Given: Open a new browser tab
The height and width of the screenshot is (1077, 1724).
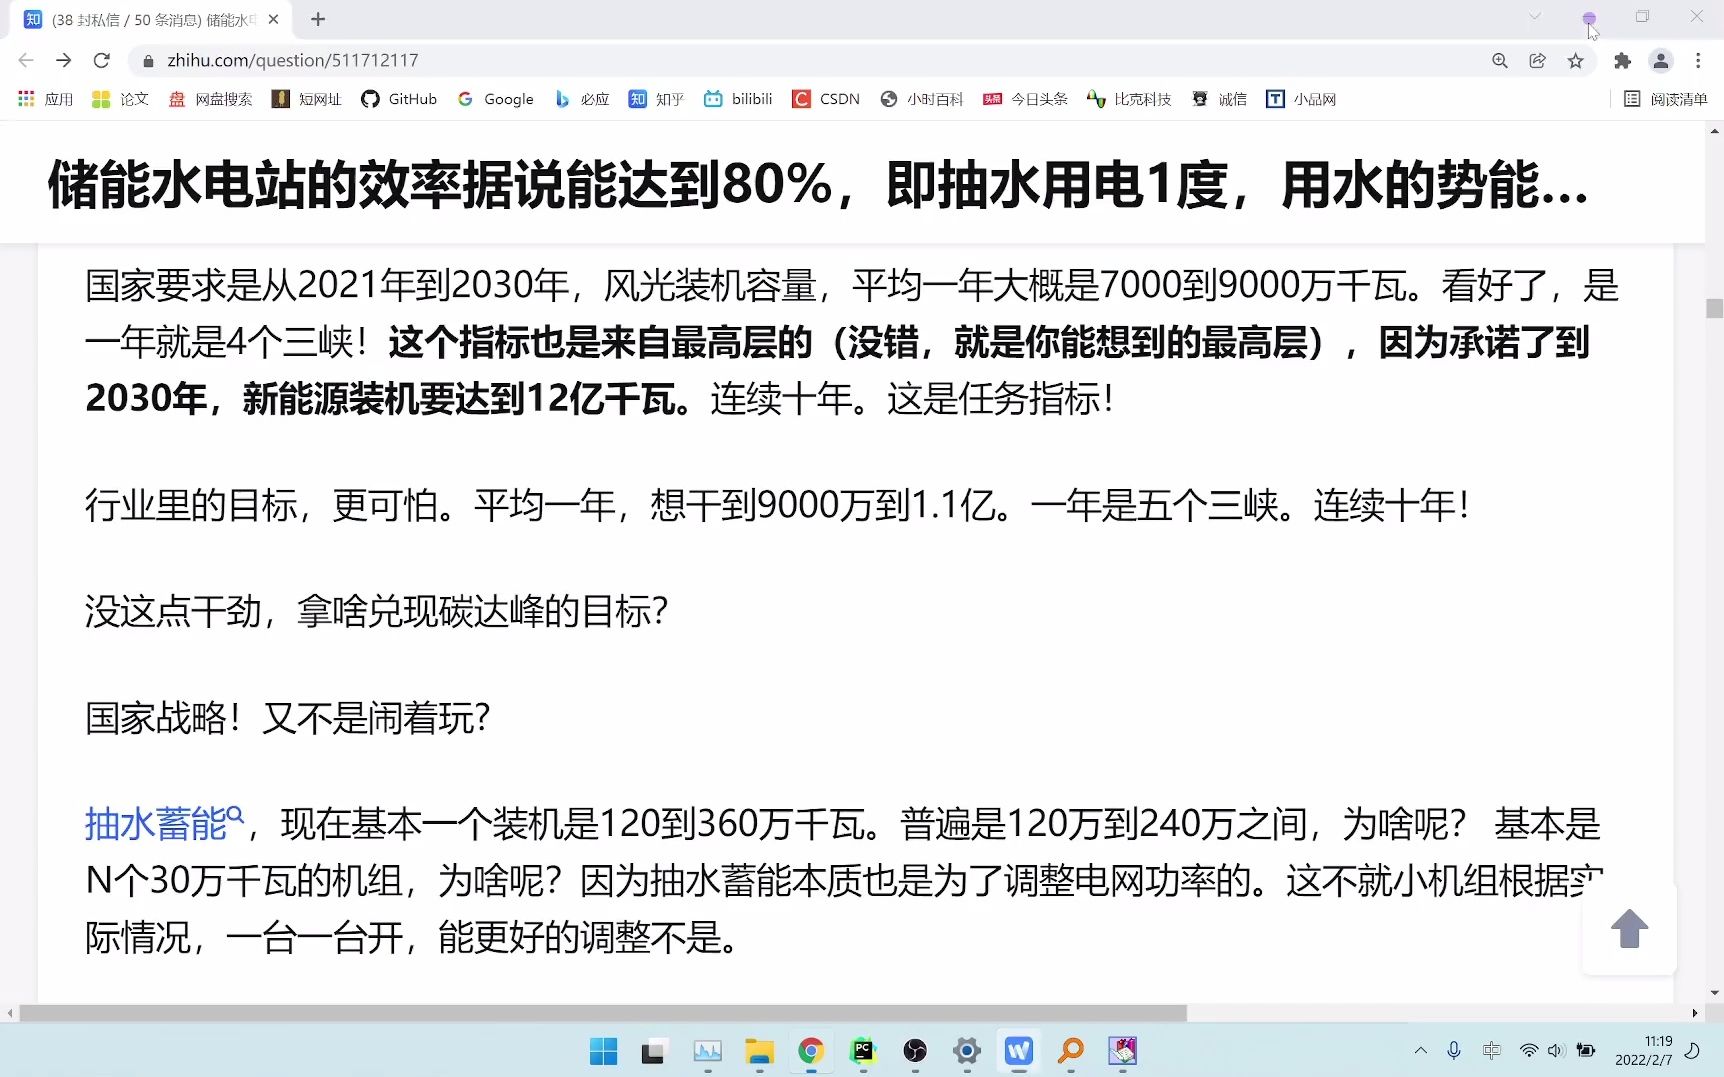Looking at the screenshot, I should coord(318,19).
